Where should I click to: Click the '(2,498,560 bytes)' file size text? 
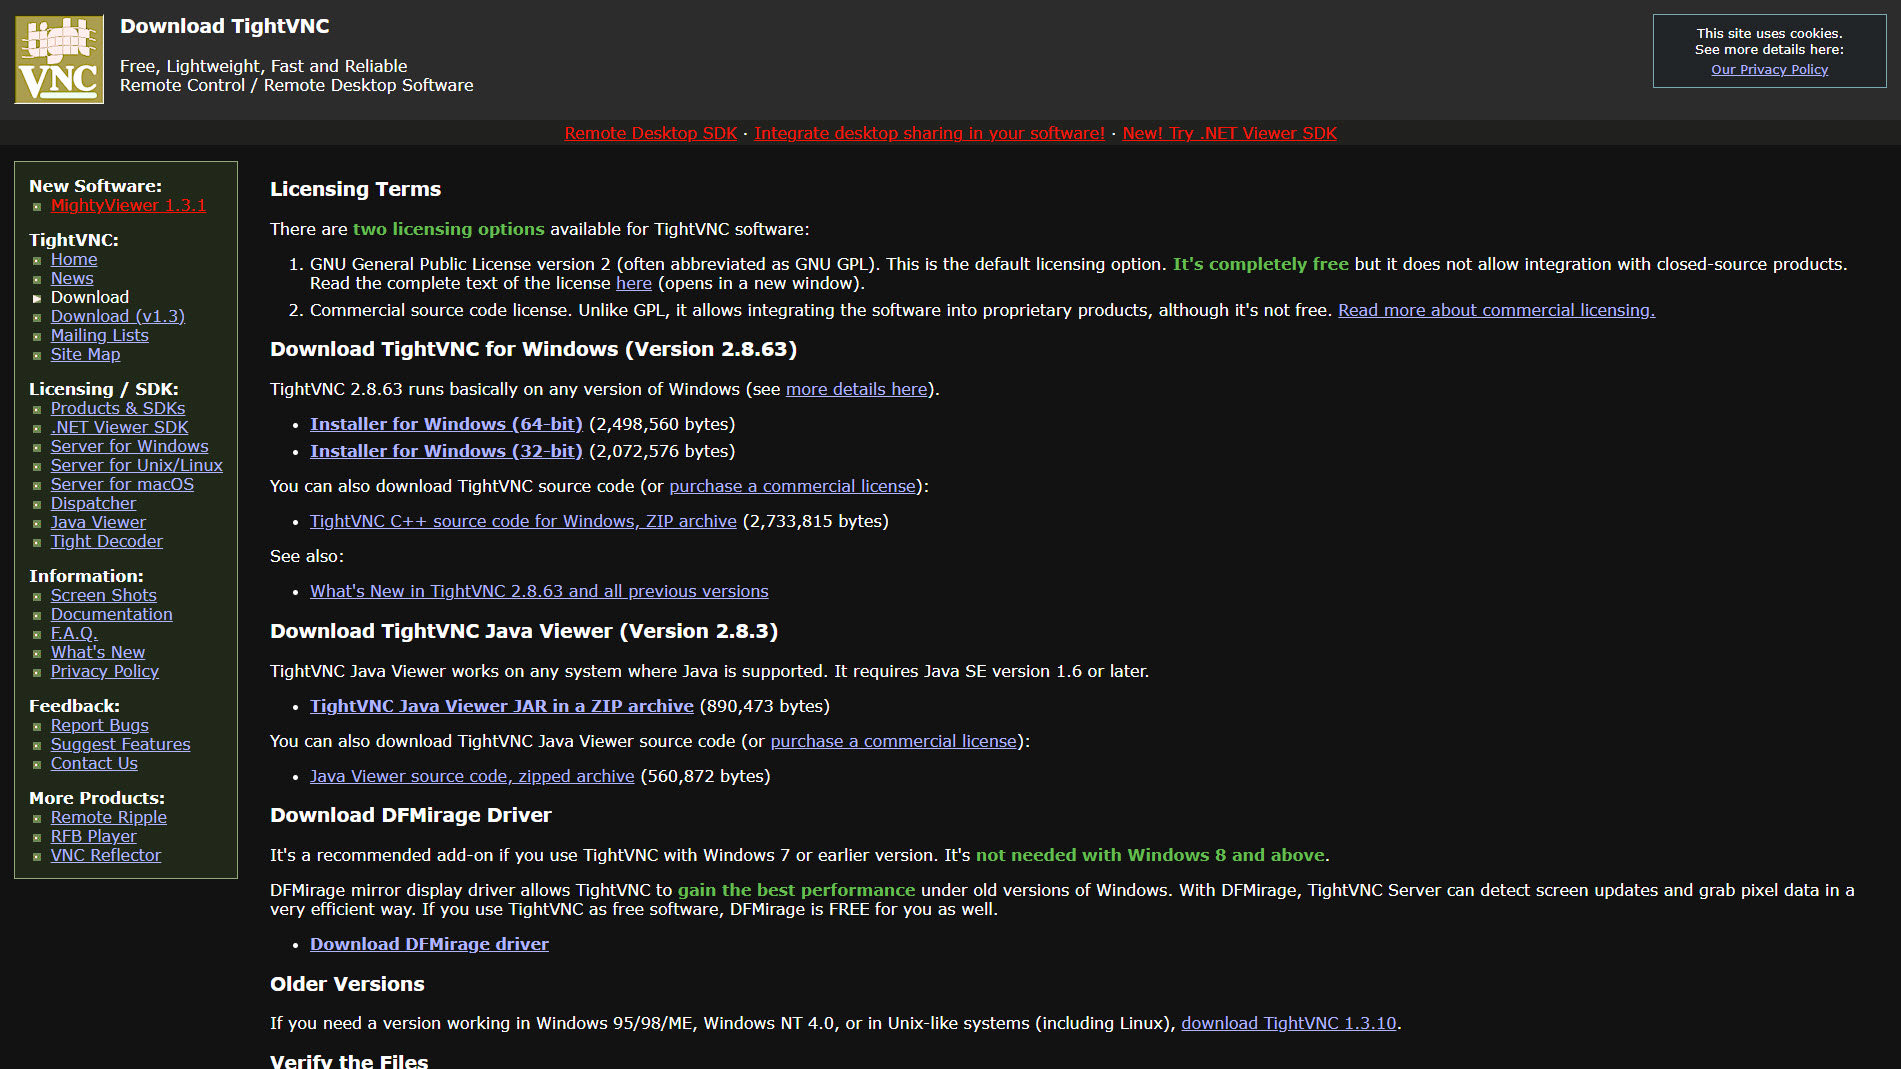click(x=662, y=424)
